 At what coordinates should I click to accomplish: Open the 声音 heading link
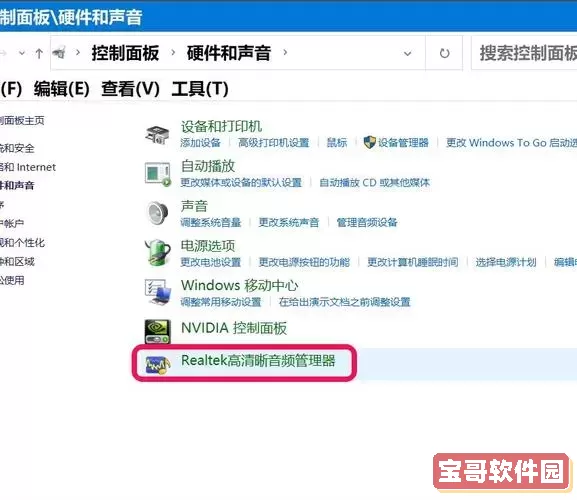click(194, 206)
